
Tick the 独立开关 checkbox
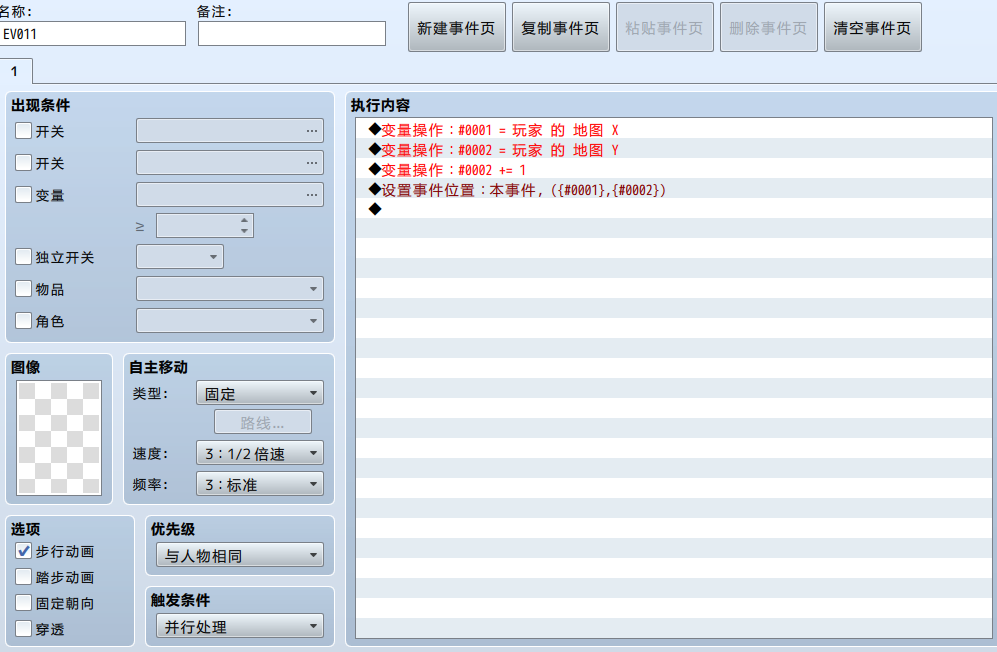click(24, 257)
